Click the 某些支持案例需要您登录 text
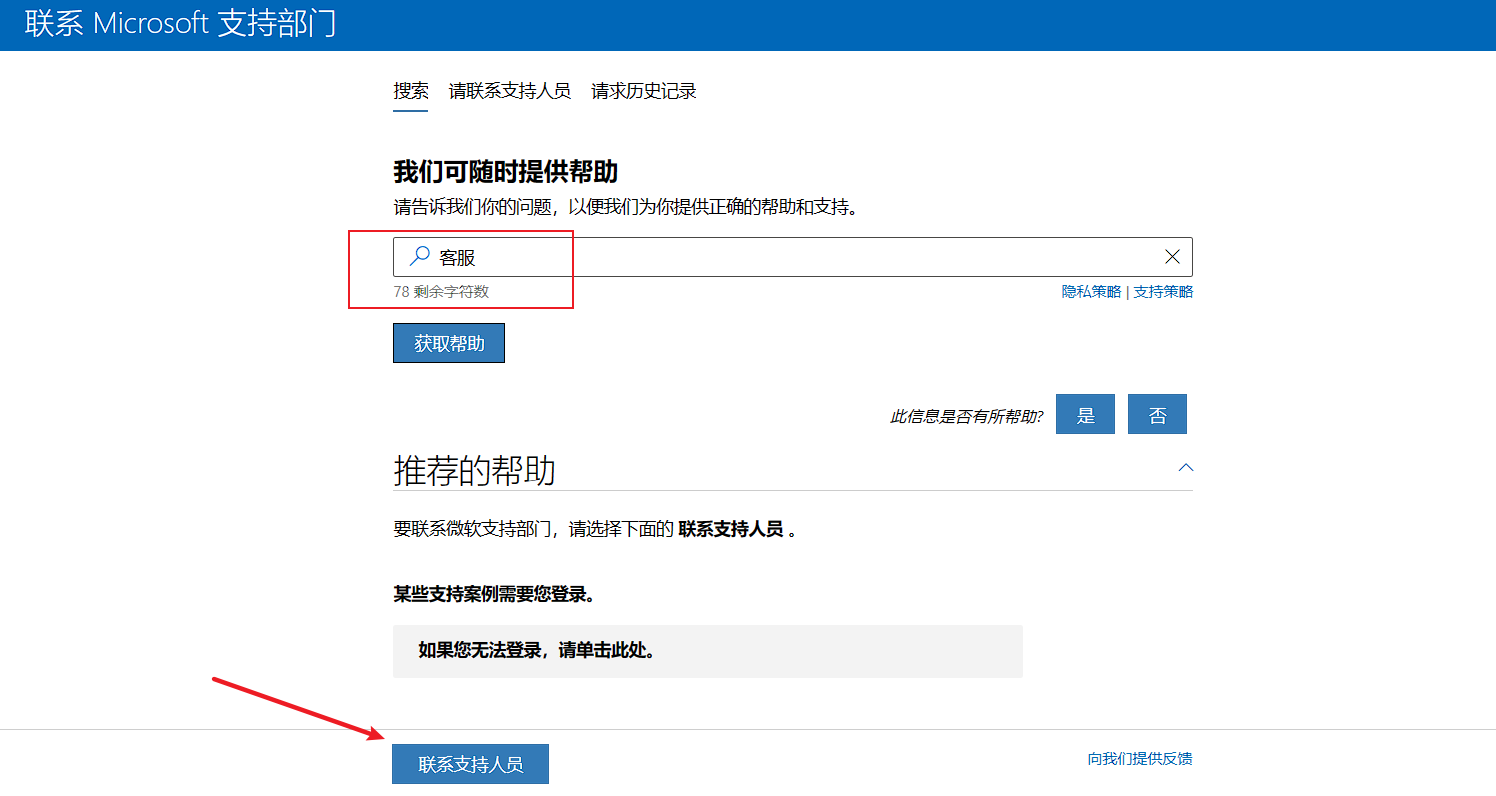The image size is (1496, 796). click(494, 594)
